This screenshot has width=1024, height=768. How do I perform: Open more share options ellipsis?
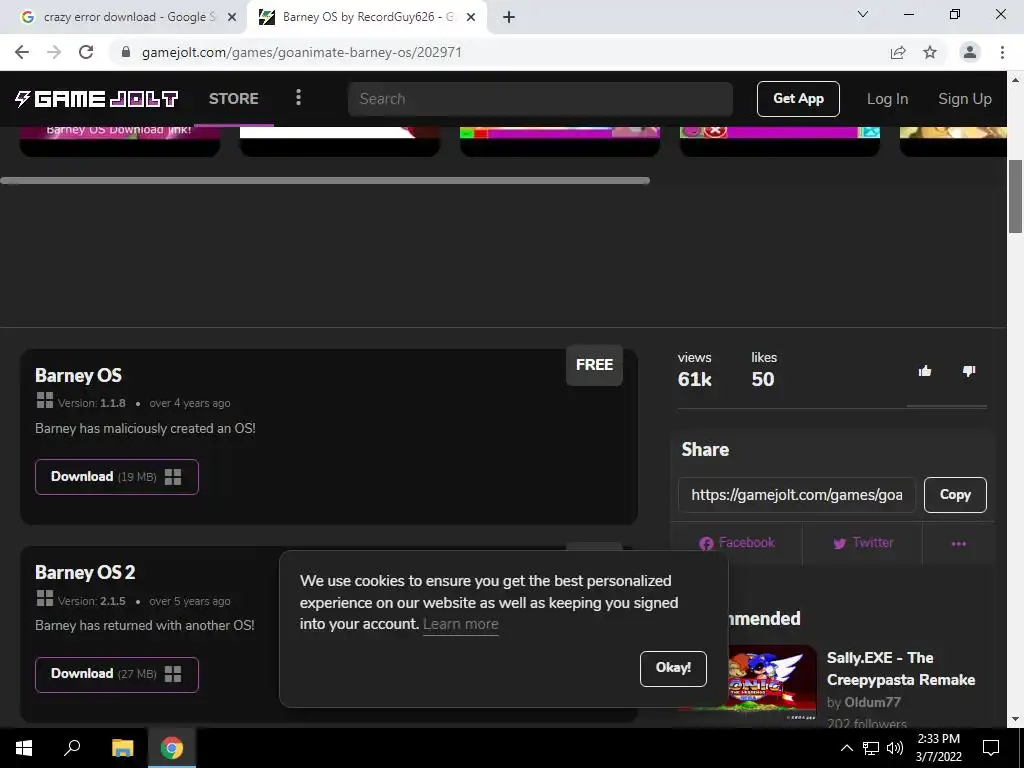point(958,543)
